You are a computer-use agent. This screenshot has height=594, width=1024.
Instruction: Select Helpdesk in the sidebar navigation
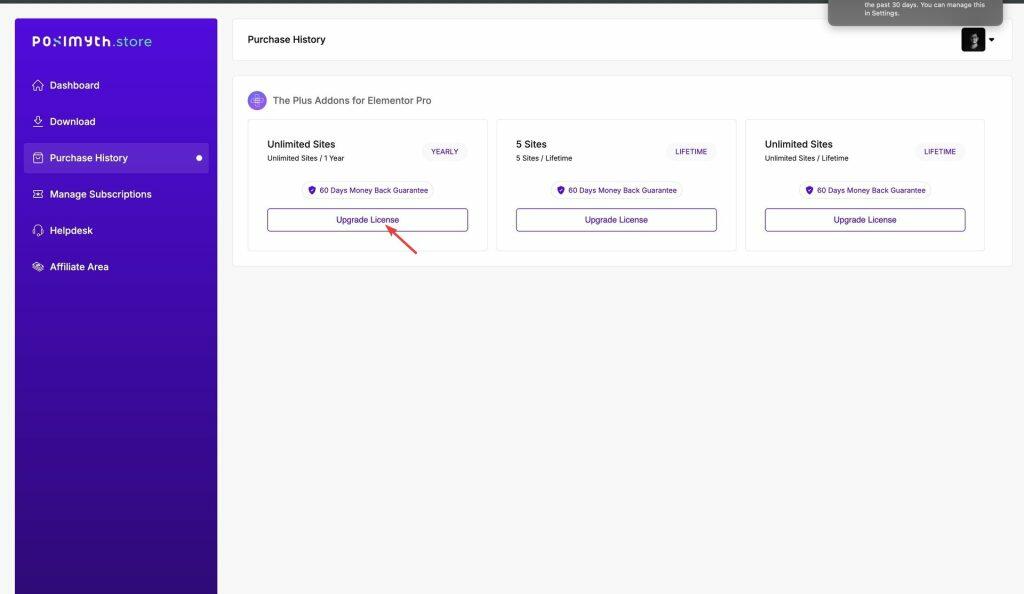tap(71, 230)
